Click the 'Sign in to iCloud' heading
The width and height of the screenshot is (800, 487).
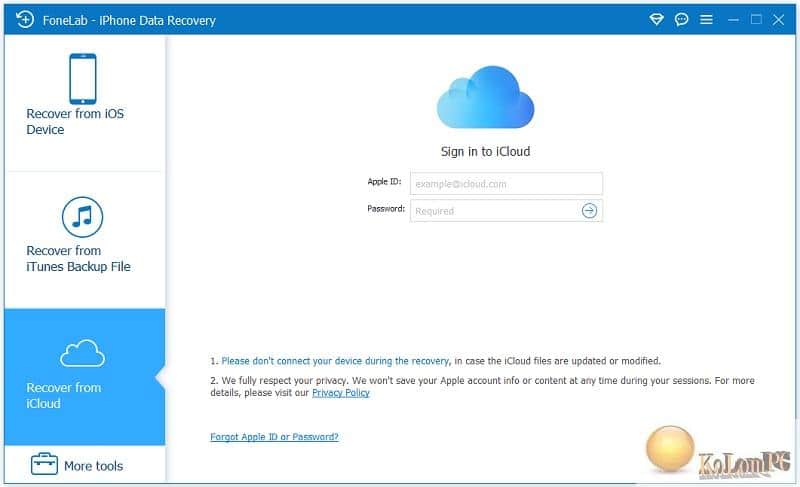point(485,151)
